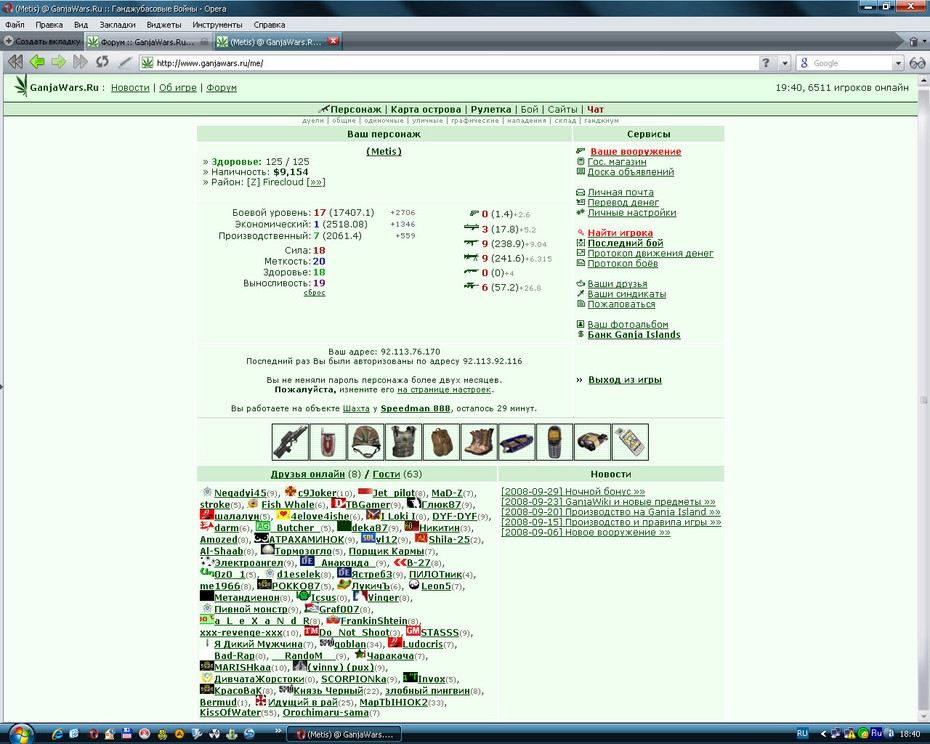The width and height of the screenshot is (930, 744).
Task: Click the GanjaWars leaf logo
Action: click(x=21, y=86)
